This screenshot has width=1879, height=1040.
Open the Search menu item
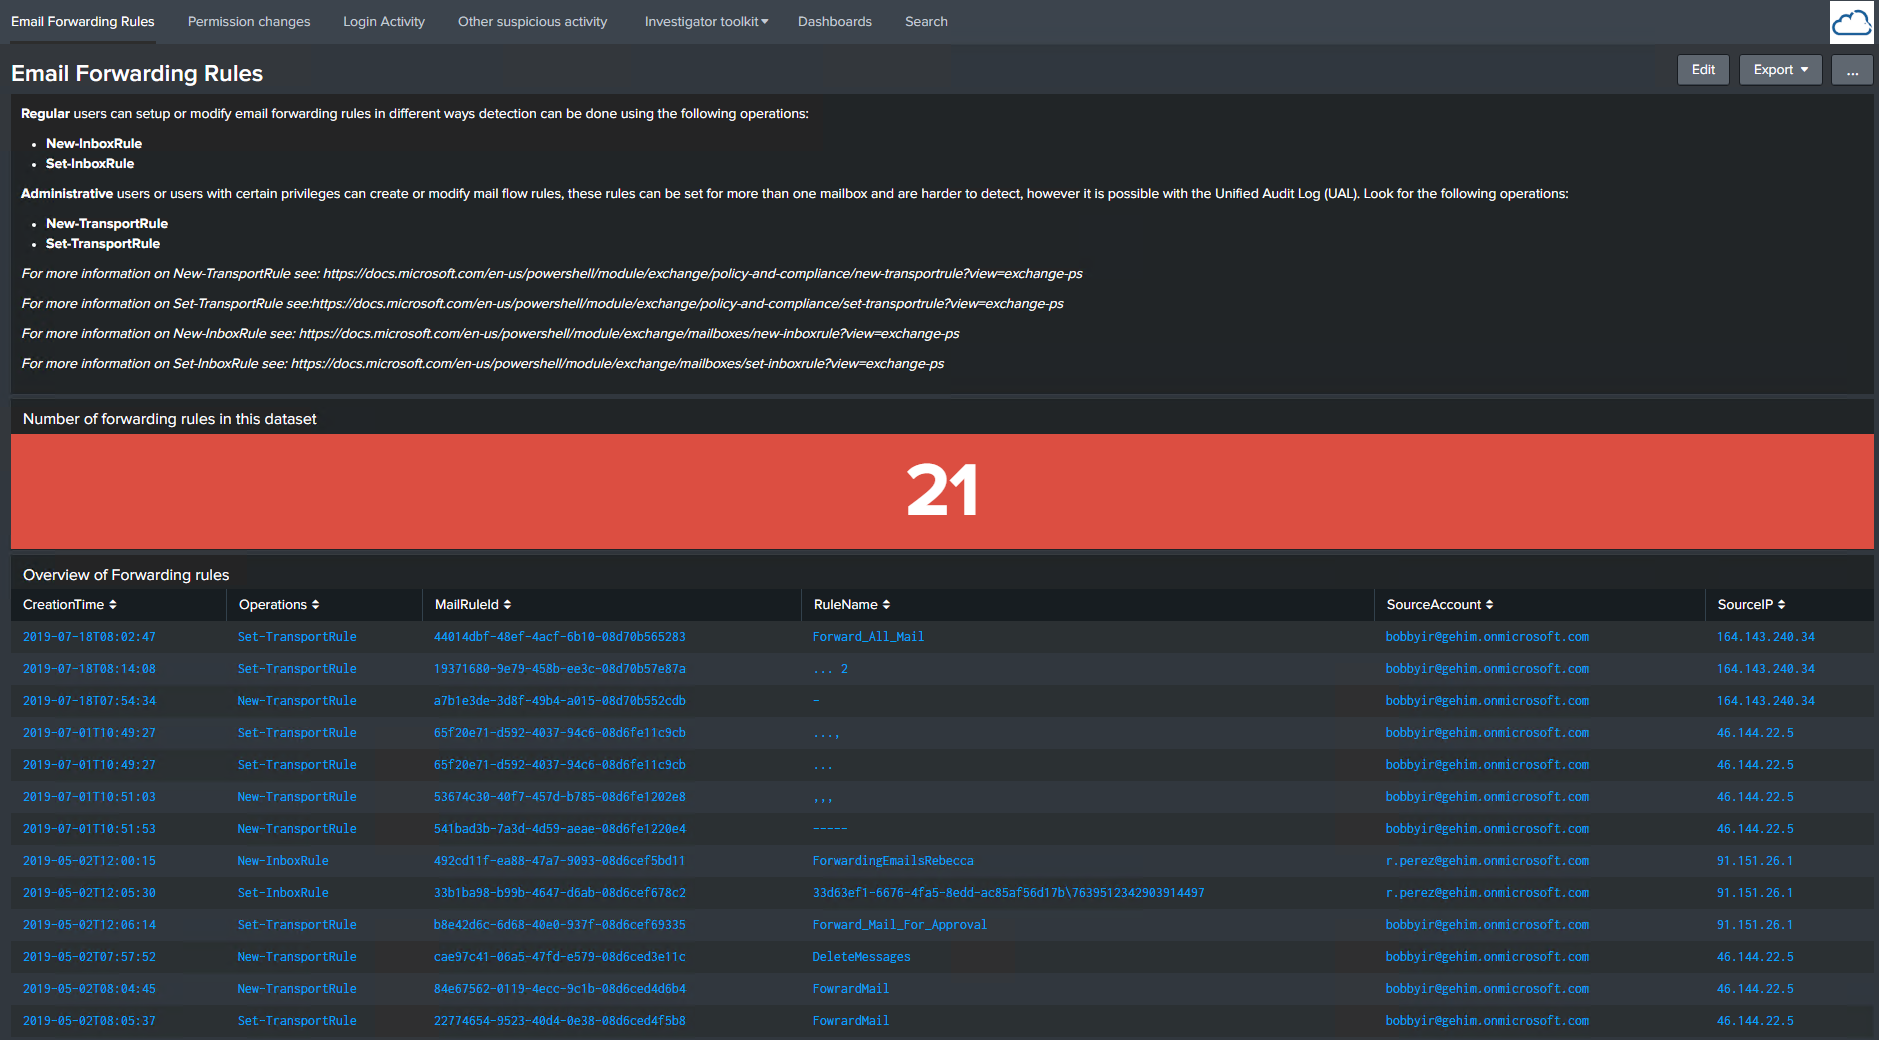click(926, 21)
